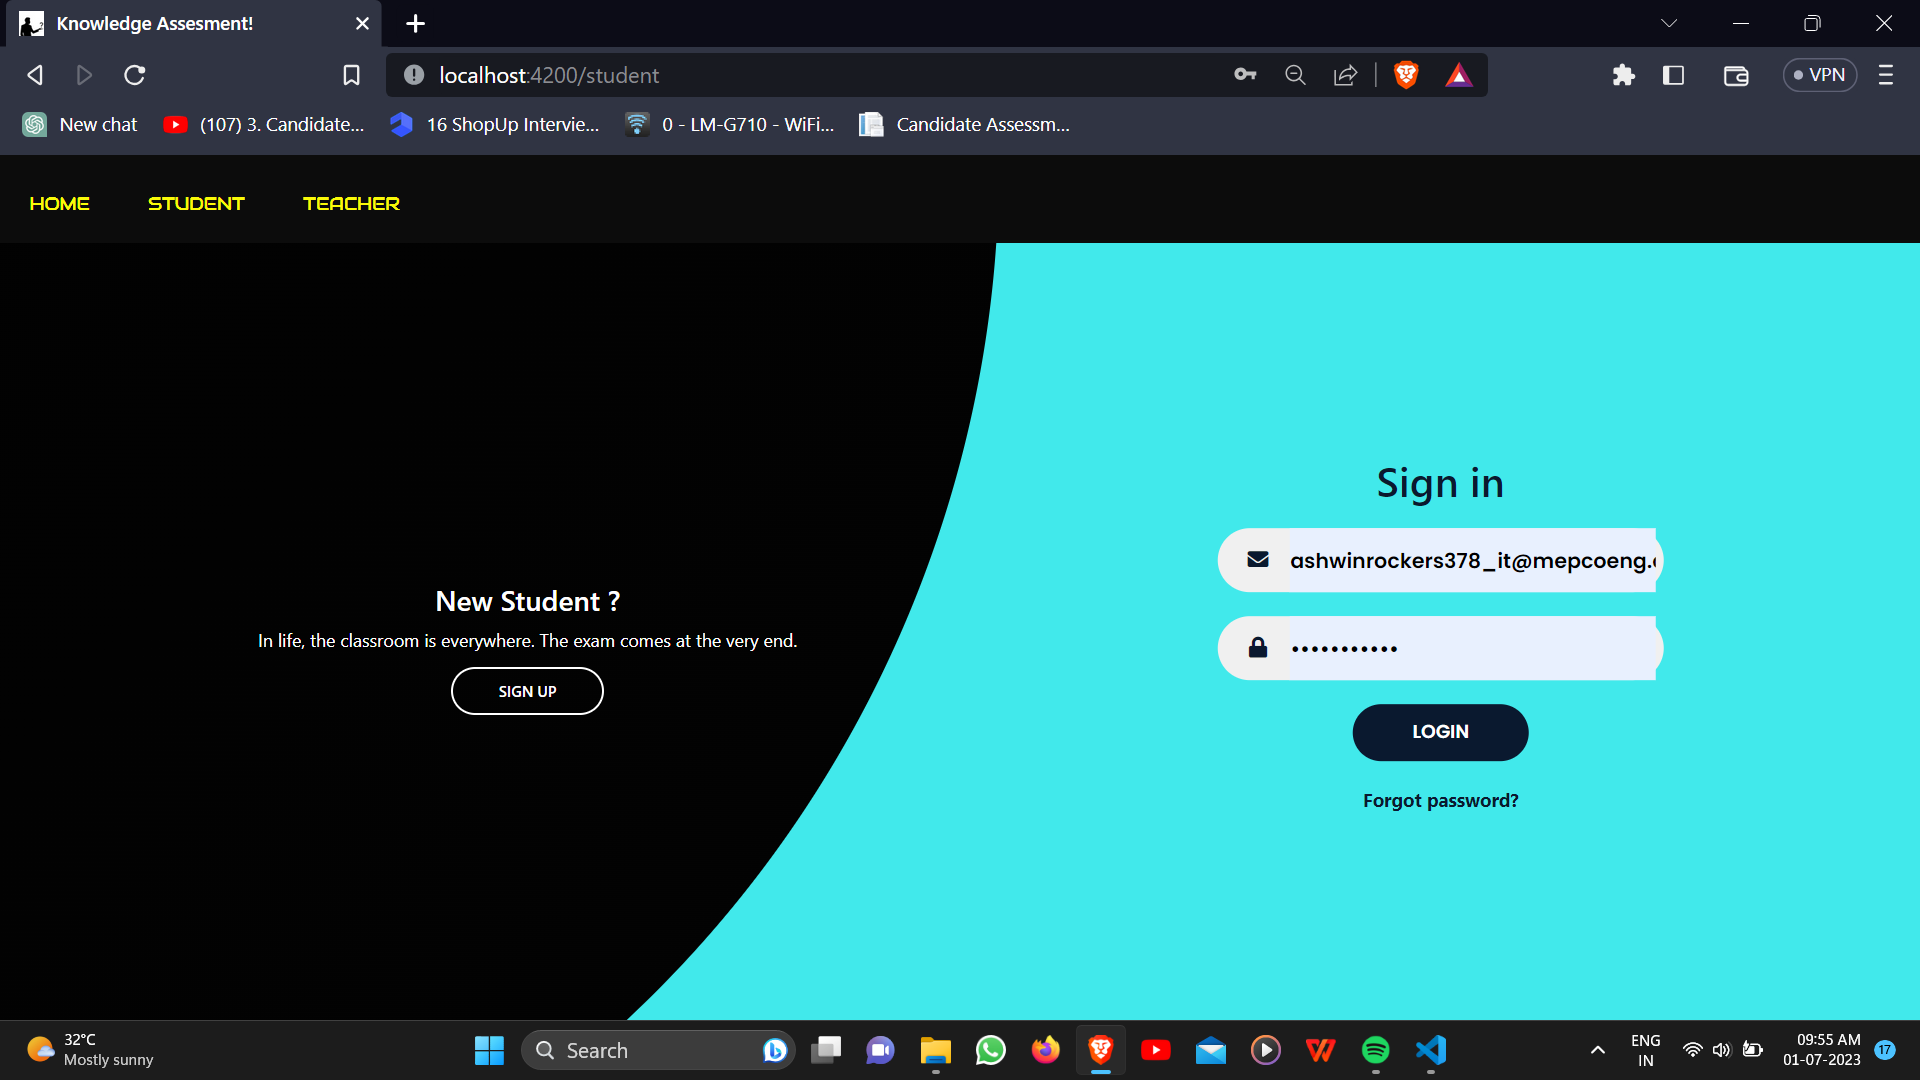Open the browser hamburger menu
This screenshot has height=1080, width=1920.
click(x=1886, y=75)
